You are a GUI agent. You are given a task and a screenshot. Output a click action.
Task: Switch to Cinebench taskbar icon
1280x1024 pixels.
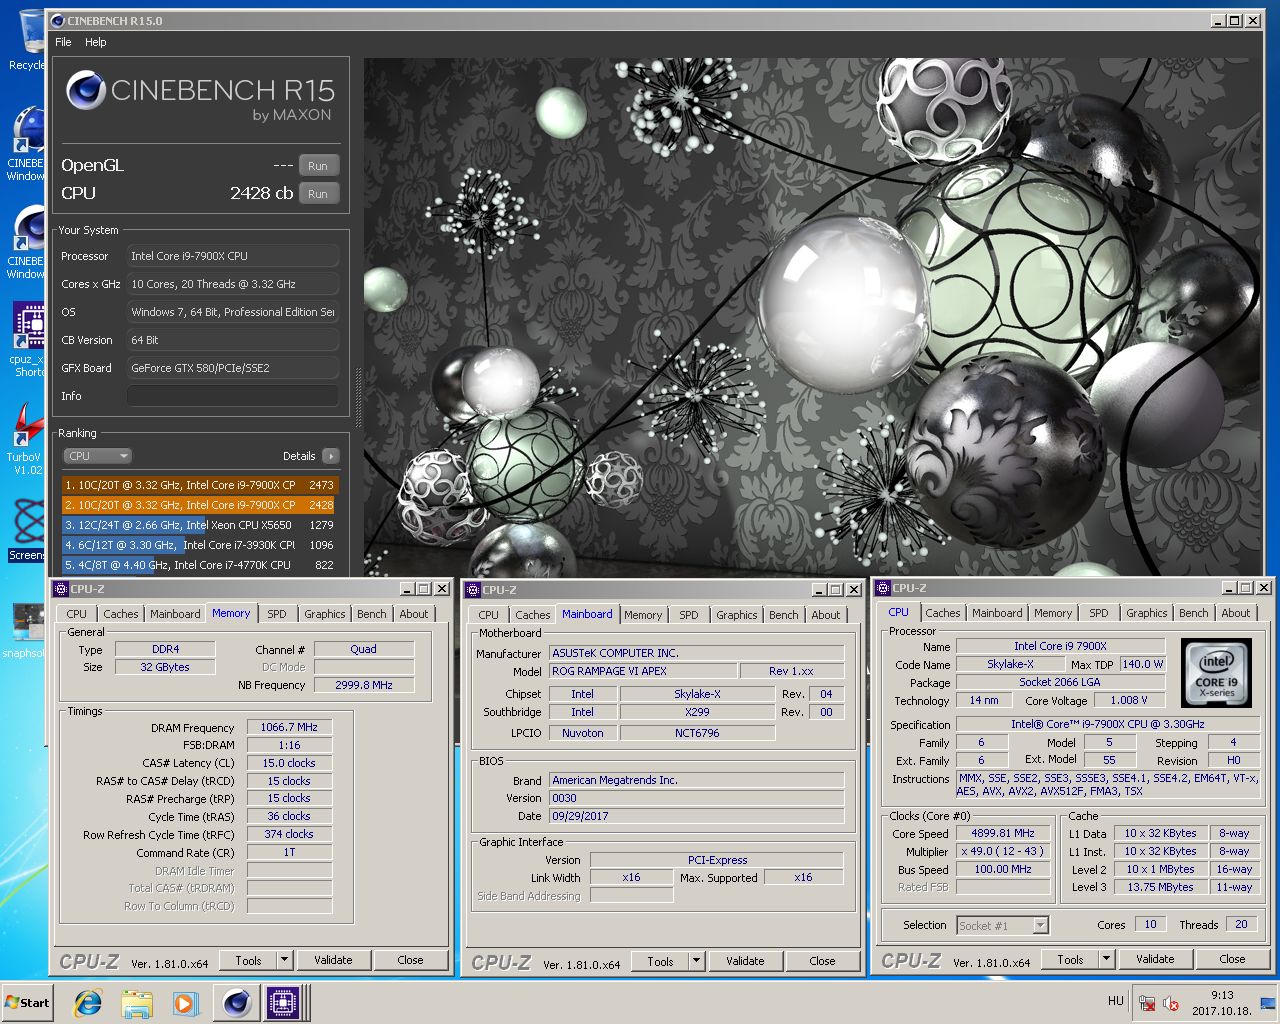[237, 1003]
